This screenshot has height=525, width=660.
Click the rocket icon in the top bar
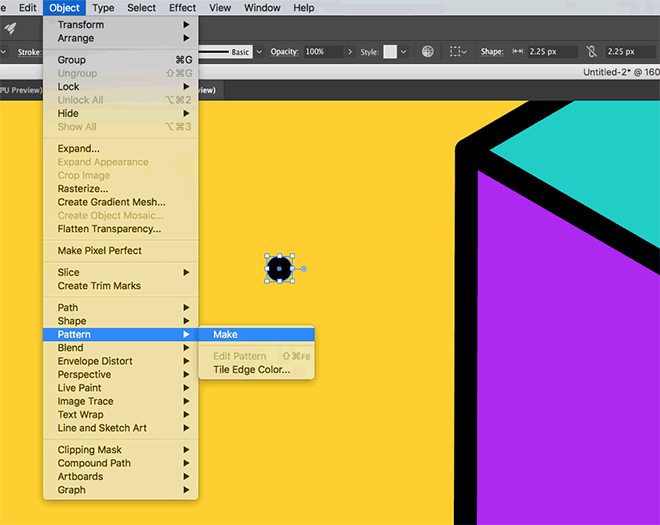click(x=11, y=28)
